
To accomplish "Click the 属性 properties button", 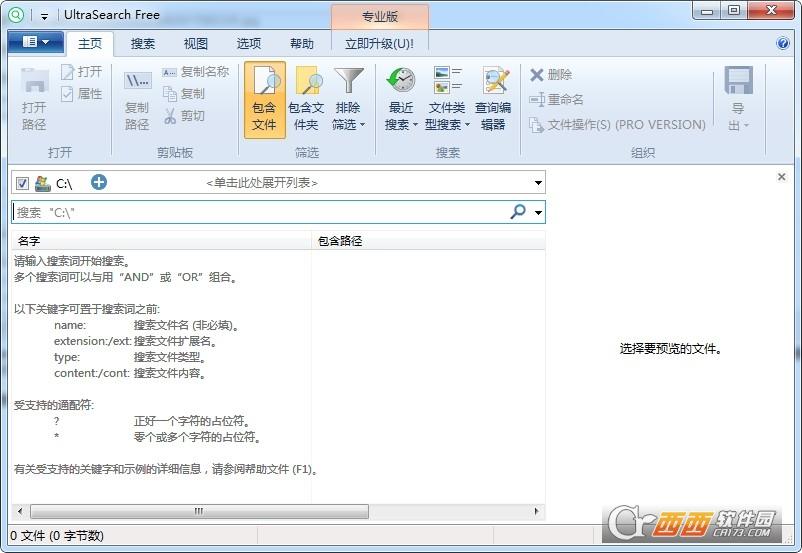I will pos(82,94).
